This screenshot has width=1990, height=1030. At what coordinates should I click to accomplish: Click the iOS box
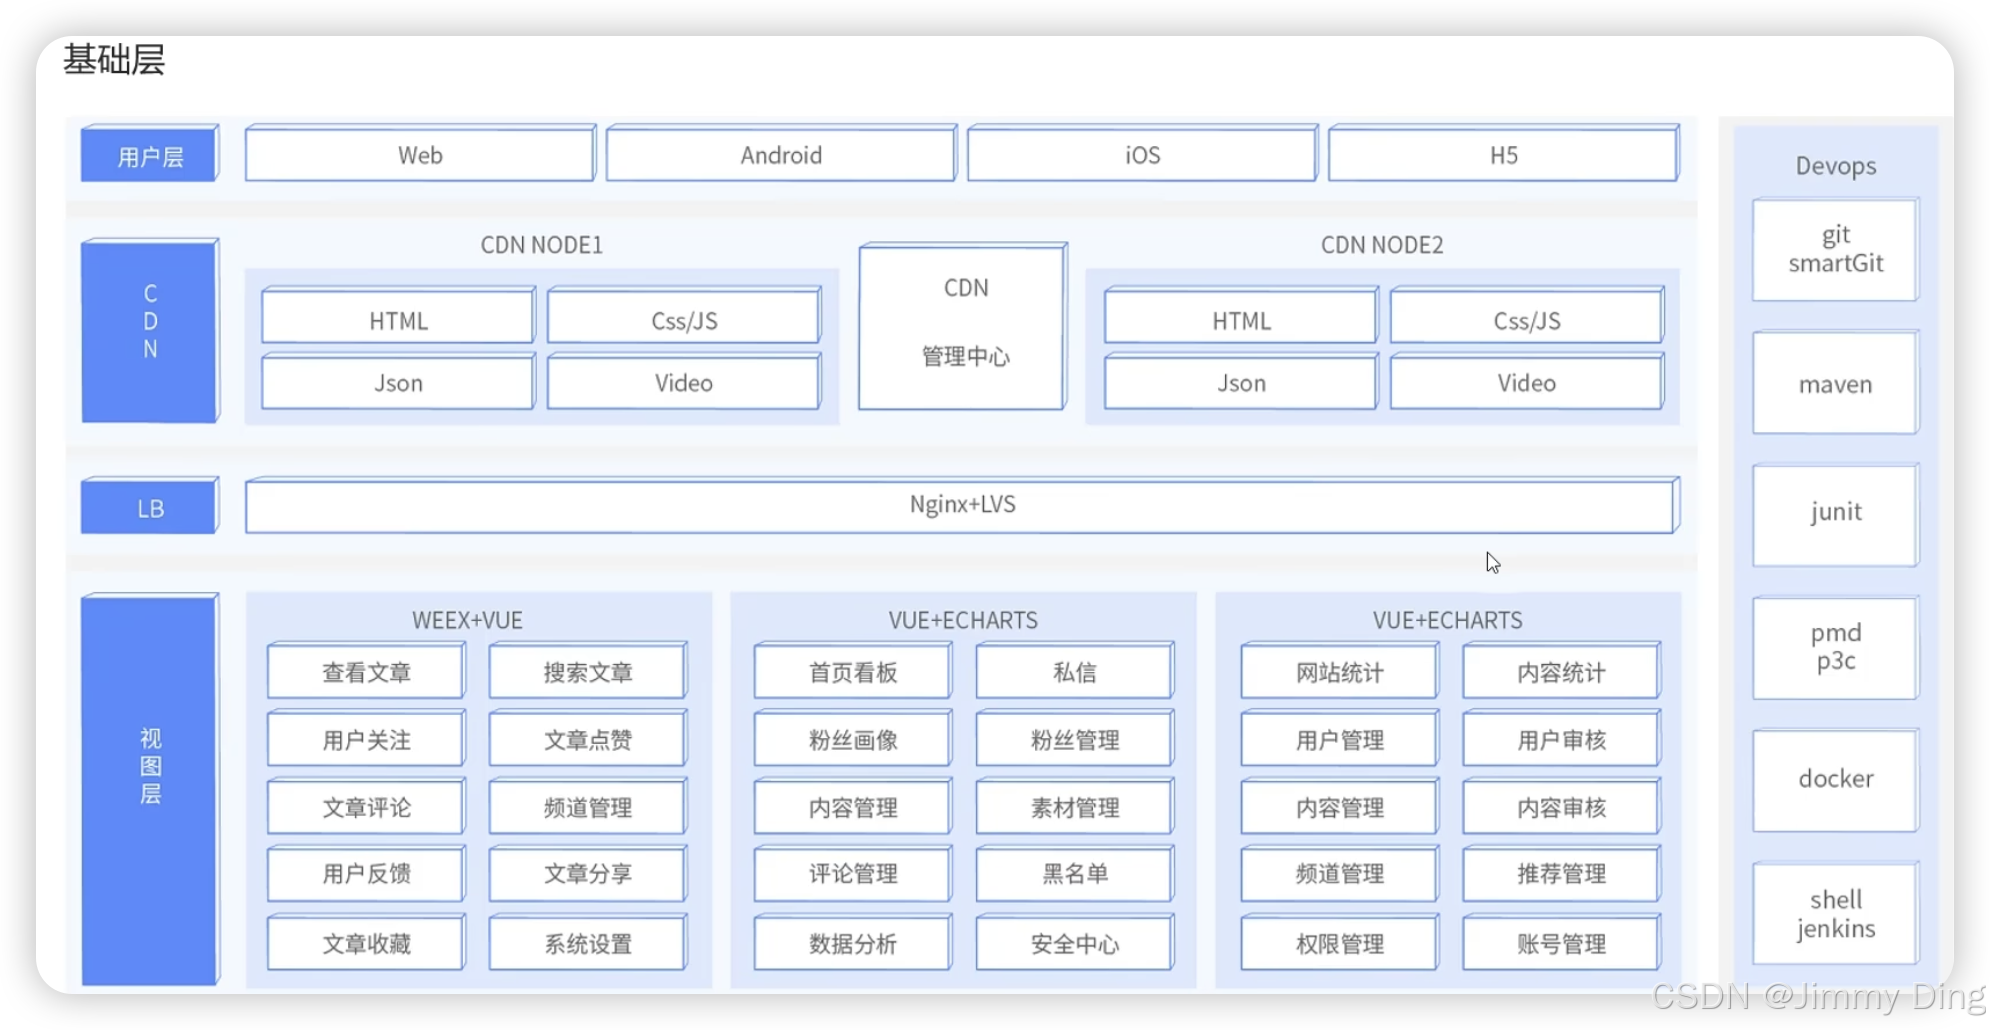click(1142, 154)
